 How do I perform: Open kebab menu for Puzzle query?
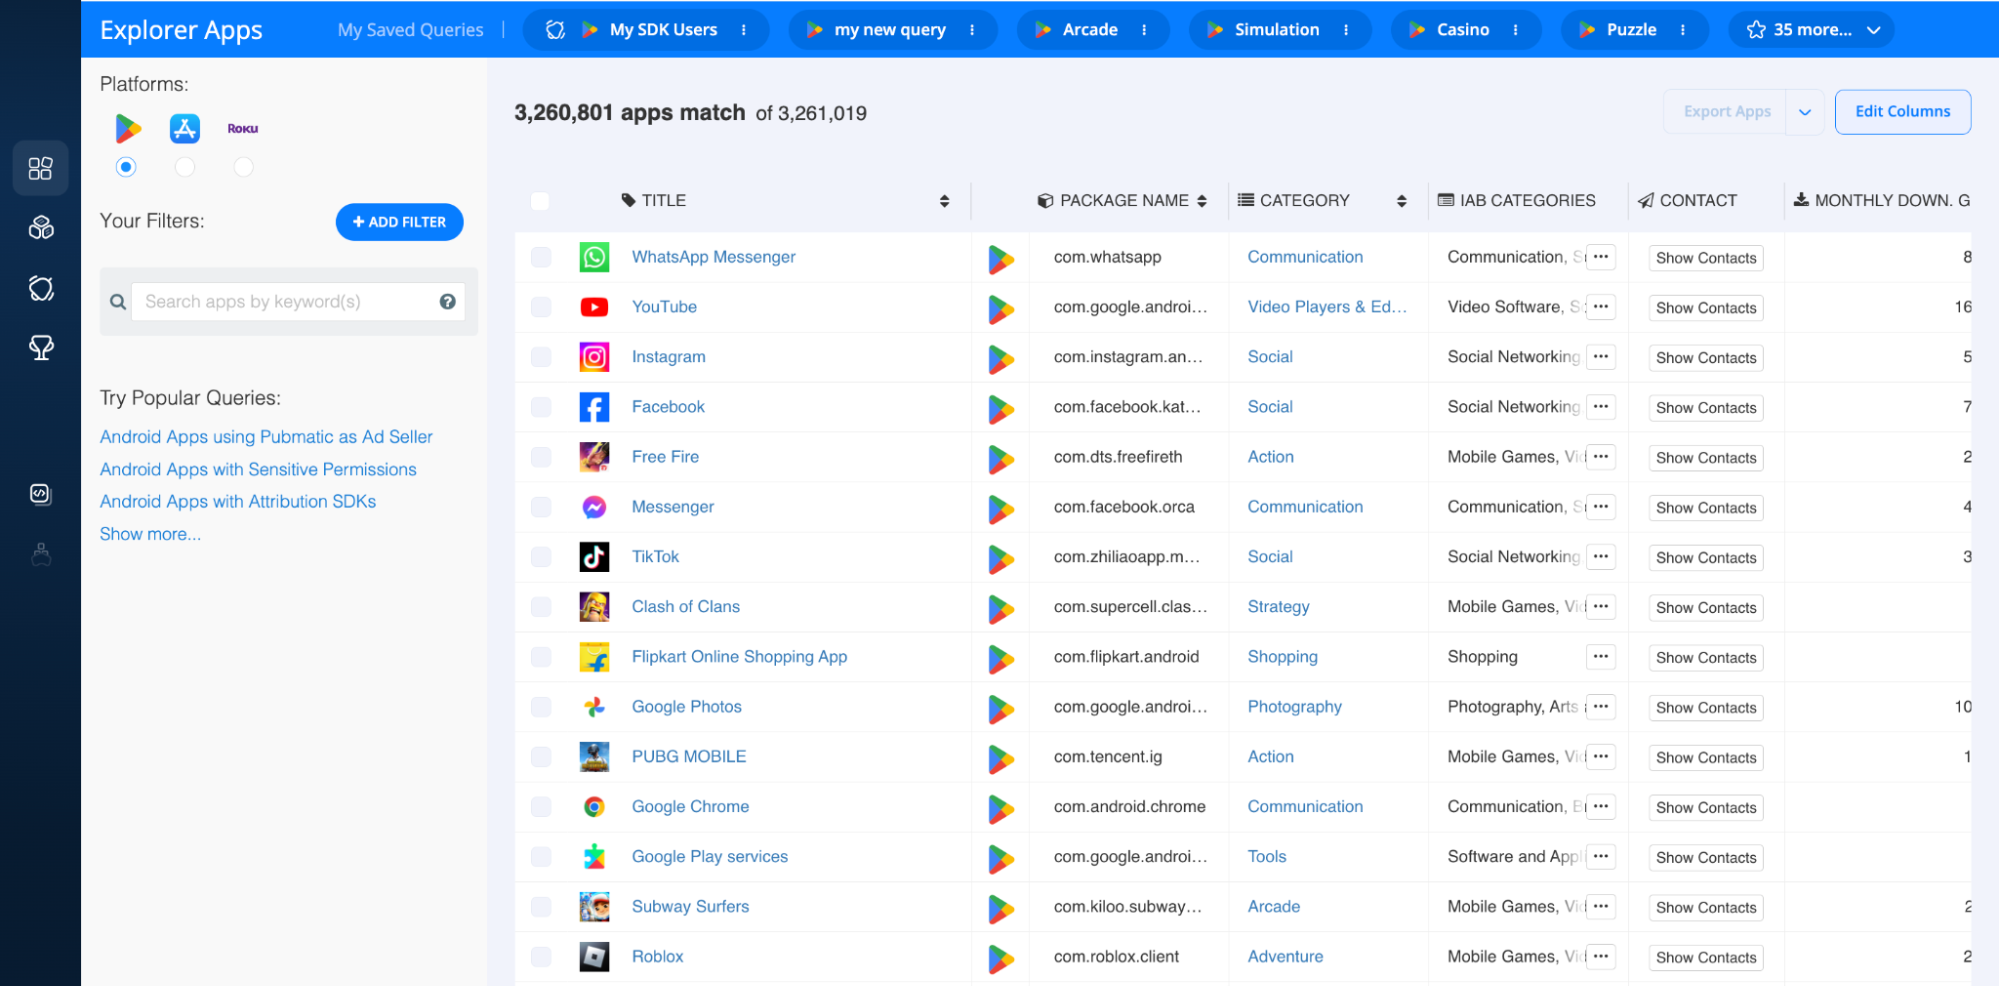pyautogui.click(x=1683, y=30)
